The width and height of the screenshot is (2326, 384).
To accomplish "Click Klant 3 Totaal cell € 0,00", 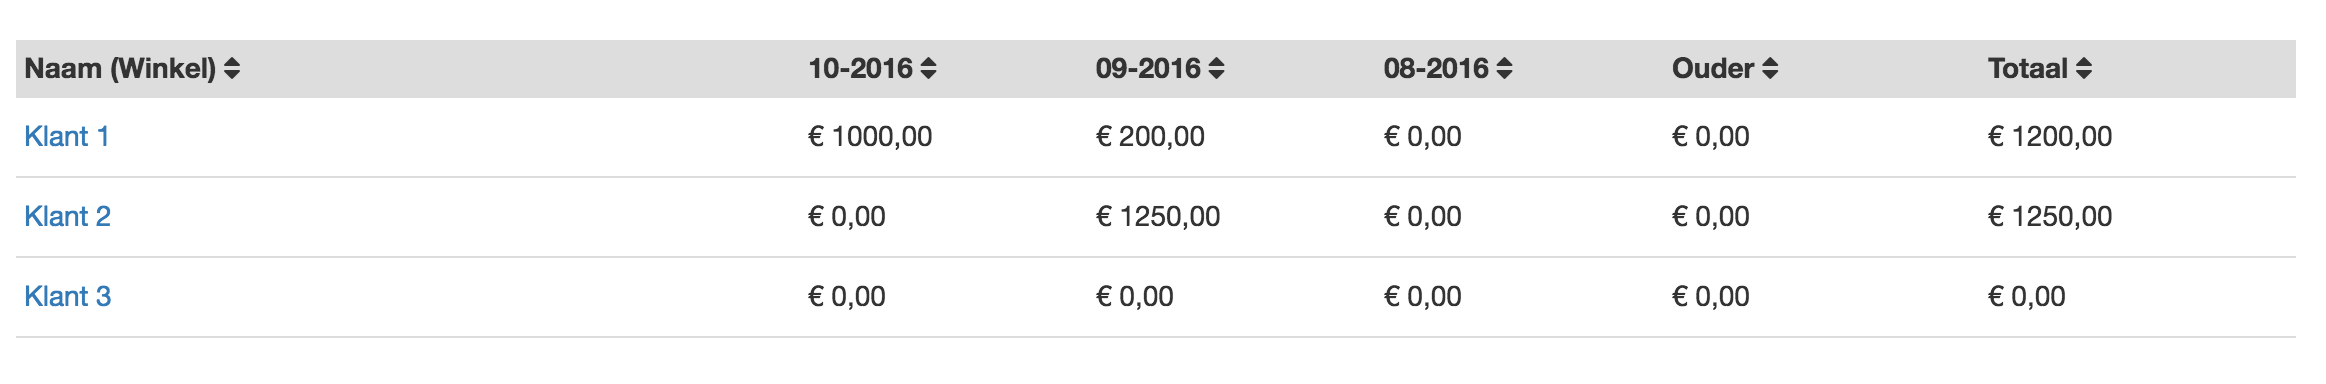I will [x=2027, y=297].
